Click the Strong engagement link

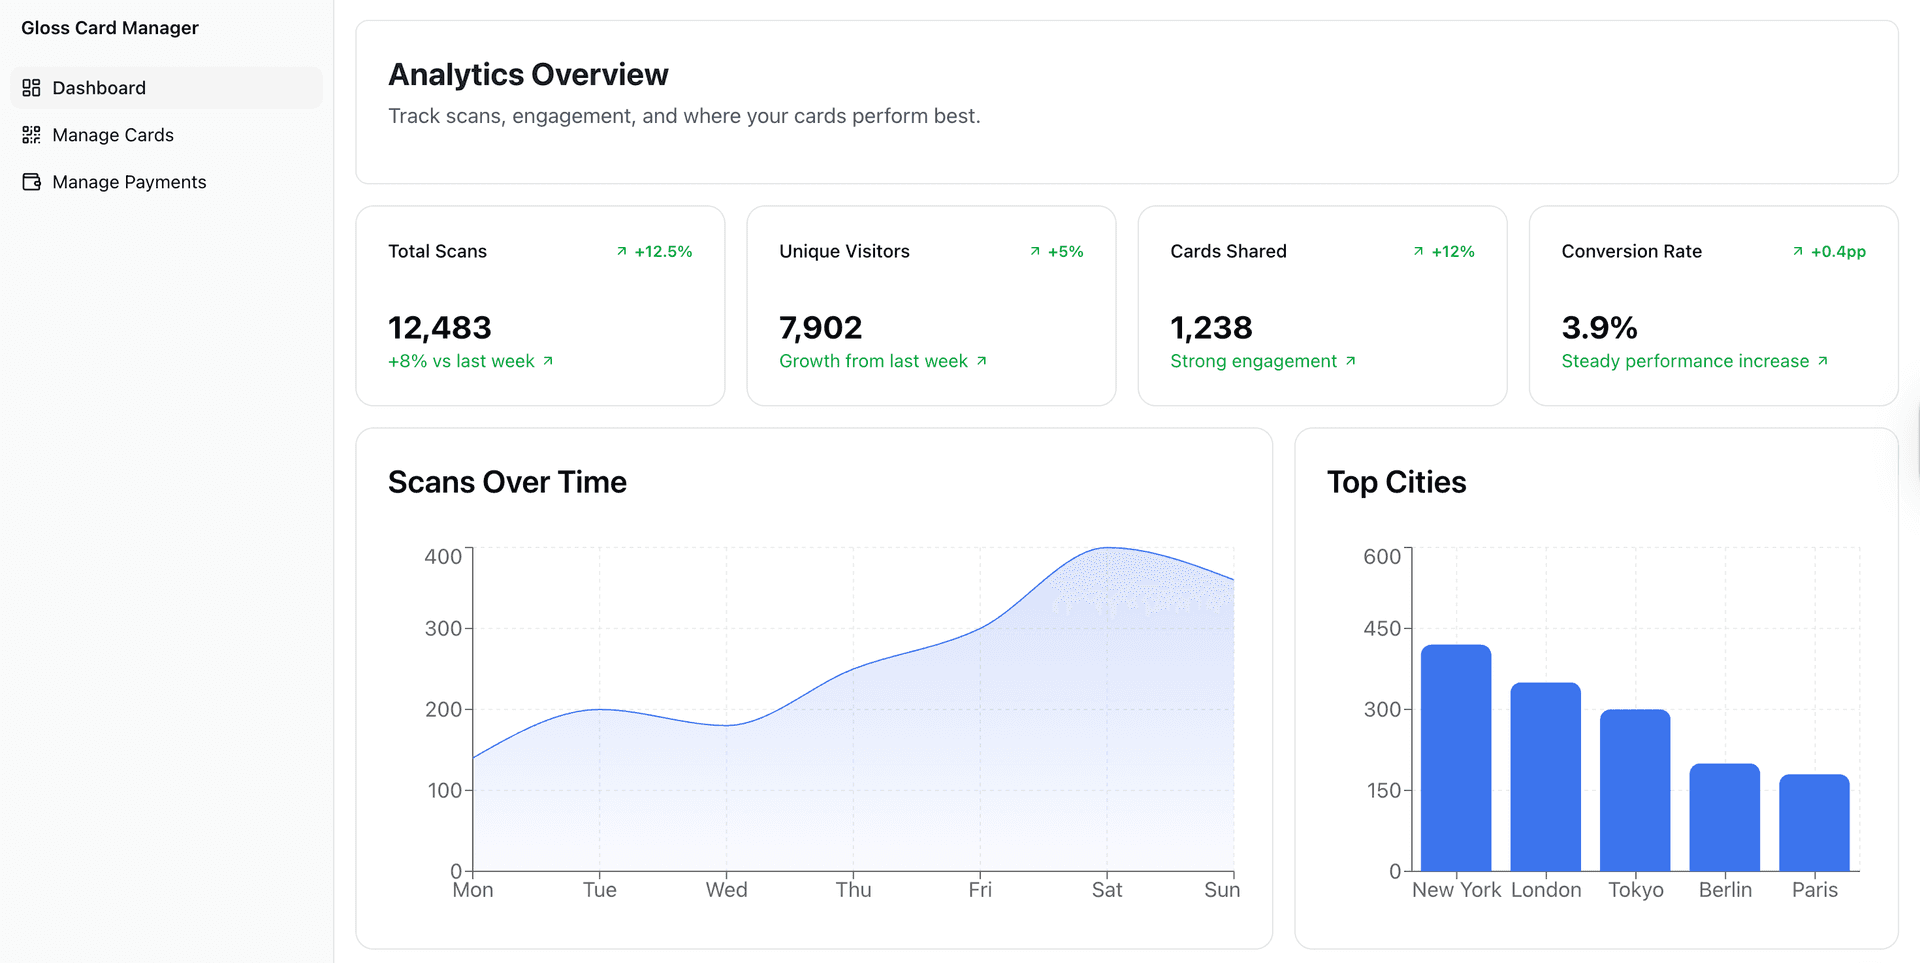(x=1254, y=361)
